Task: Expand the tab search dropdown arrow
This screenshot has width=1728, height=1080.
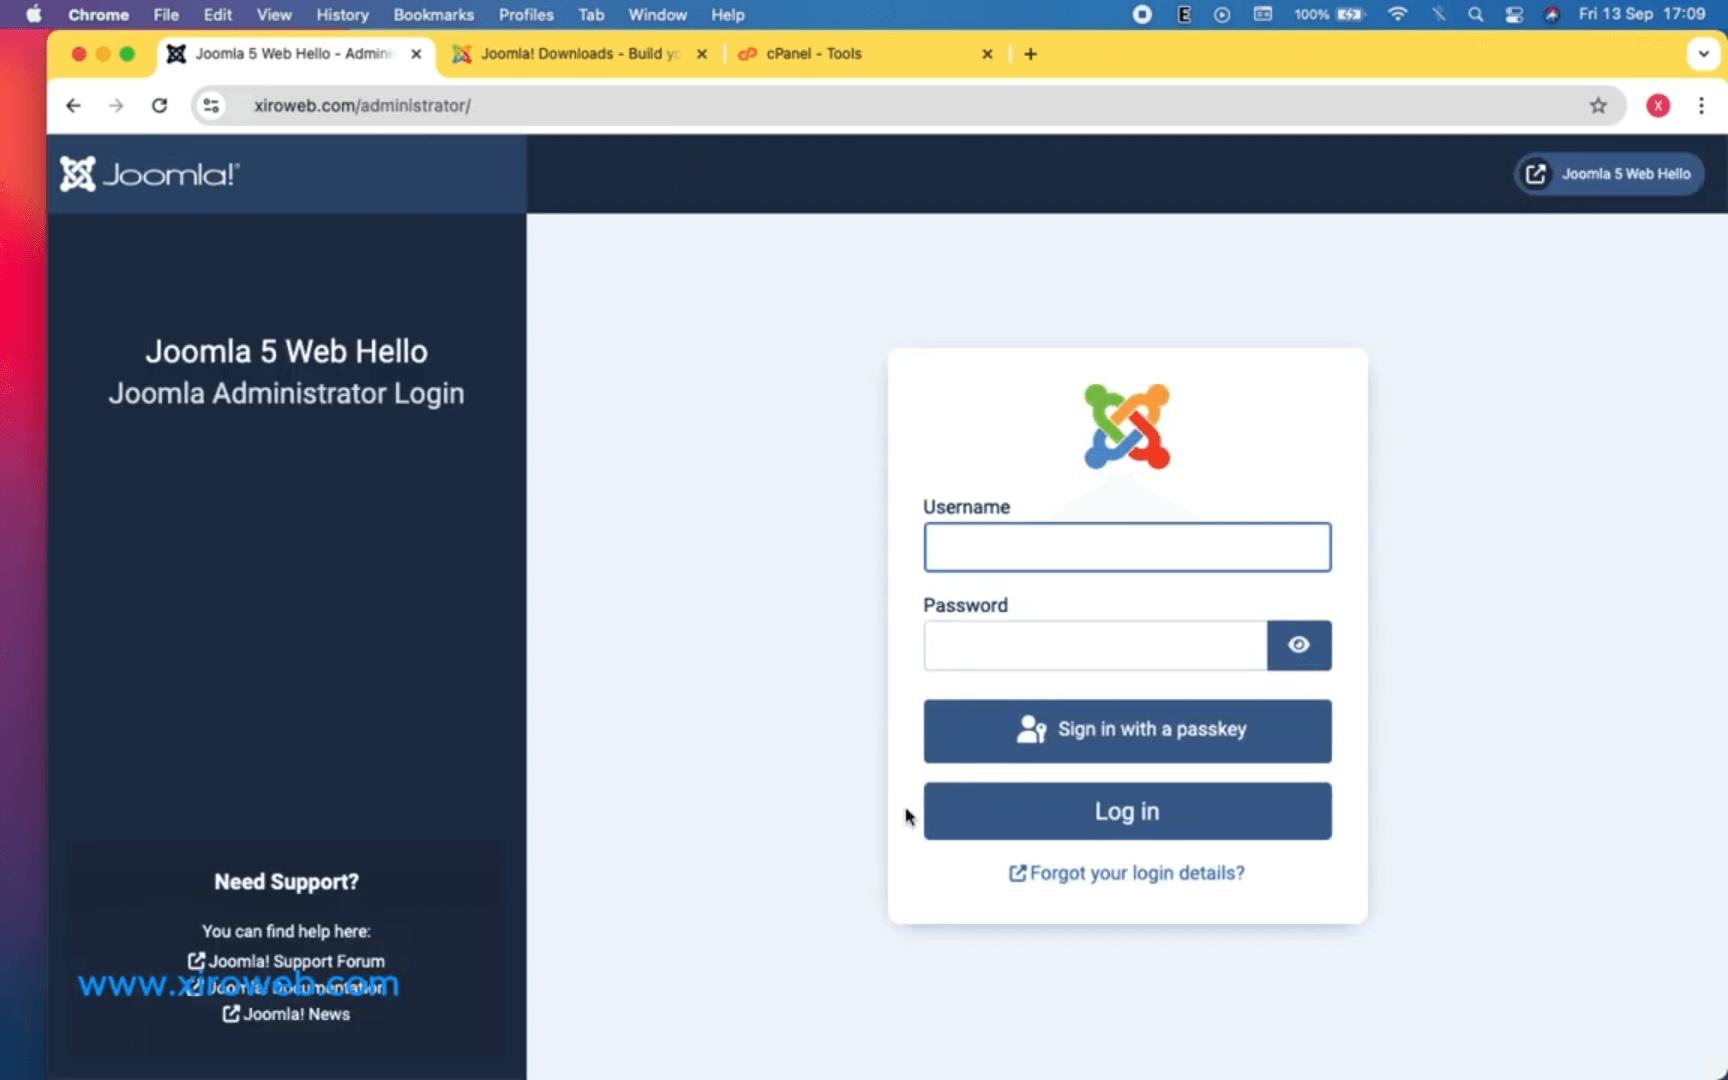Action: click(1703, 54)
